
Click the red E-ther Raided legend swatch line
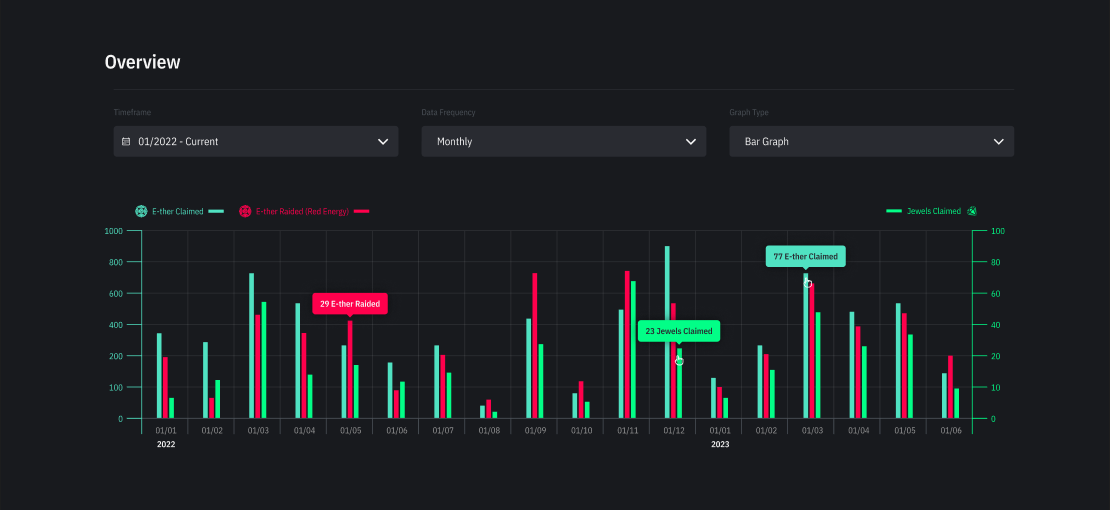pos(362,211)
